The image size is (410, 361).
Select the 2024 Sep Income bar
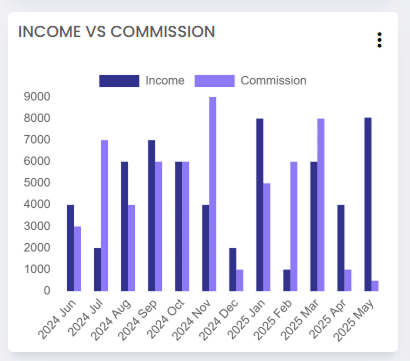pos(152,216)
